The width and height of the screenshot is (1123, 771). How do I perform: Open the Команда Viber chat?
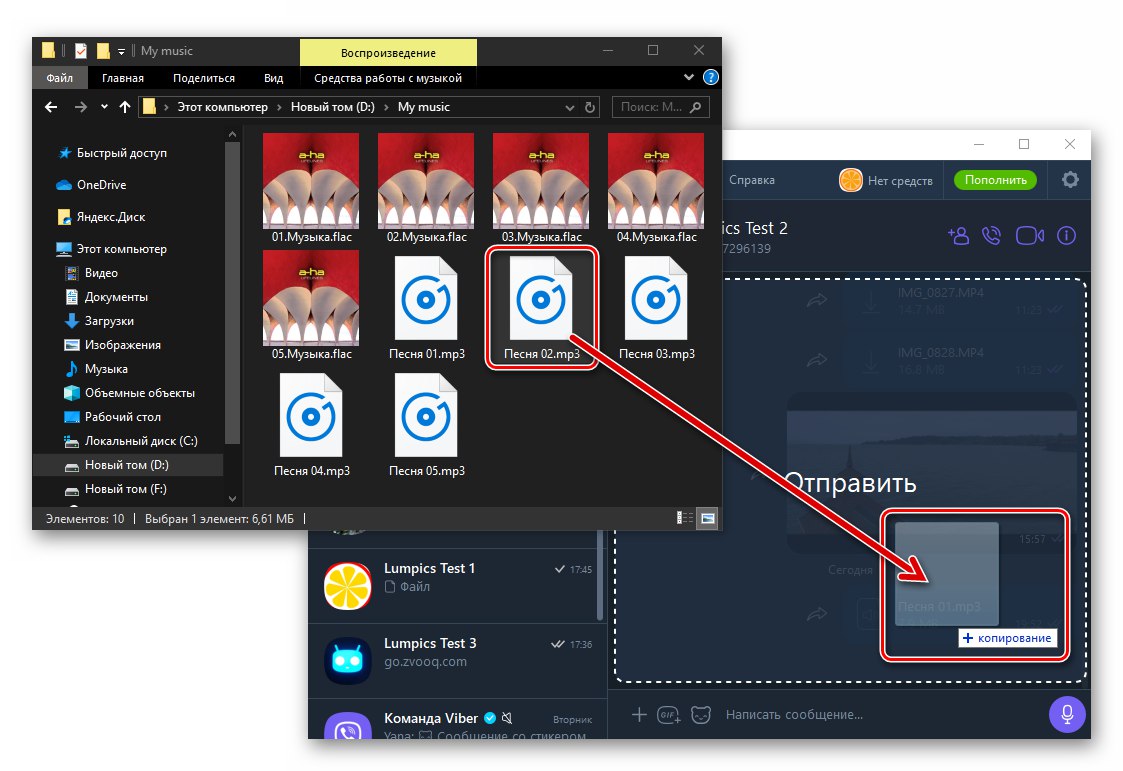click(457, 719)
